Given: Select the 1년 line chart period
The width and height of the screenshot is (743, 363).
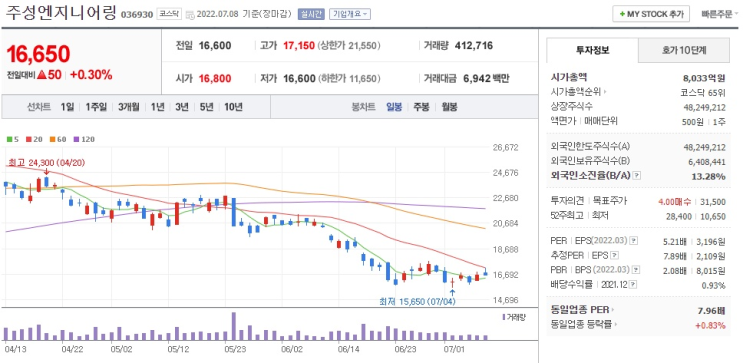Looking at the screenshot, I should (157, 107).
